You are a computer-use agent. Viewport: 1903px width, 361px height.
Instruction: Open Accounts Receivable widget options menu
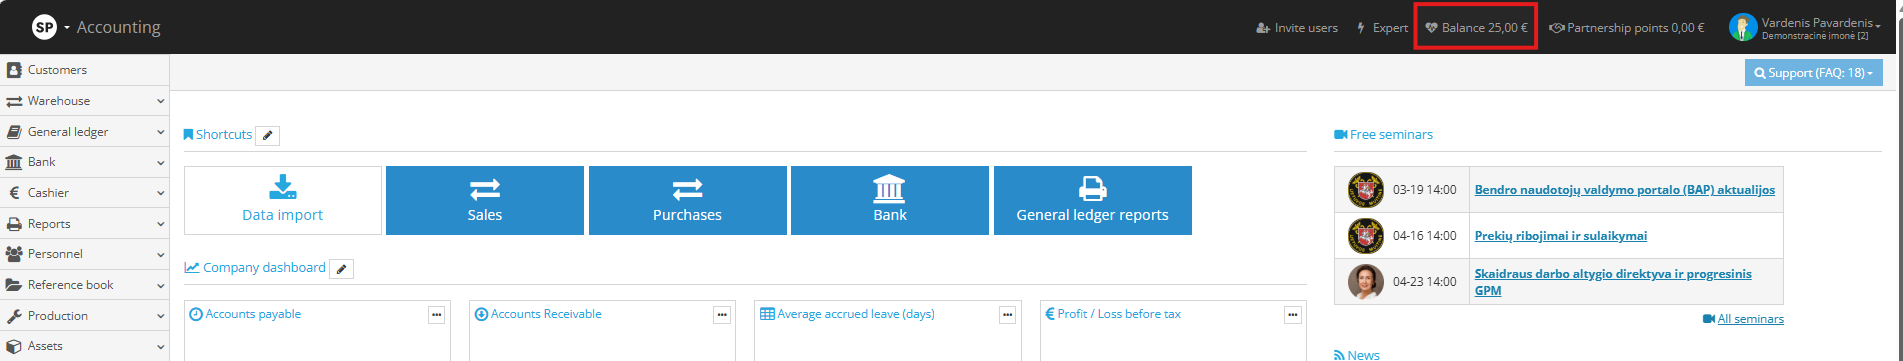pos(721,314)
